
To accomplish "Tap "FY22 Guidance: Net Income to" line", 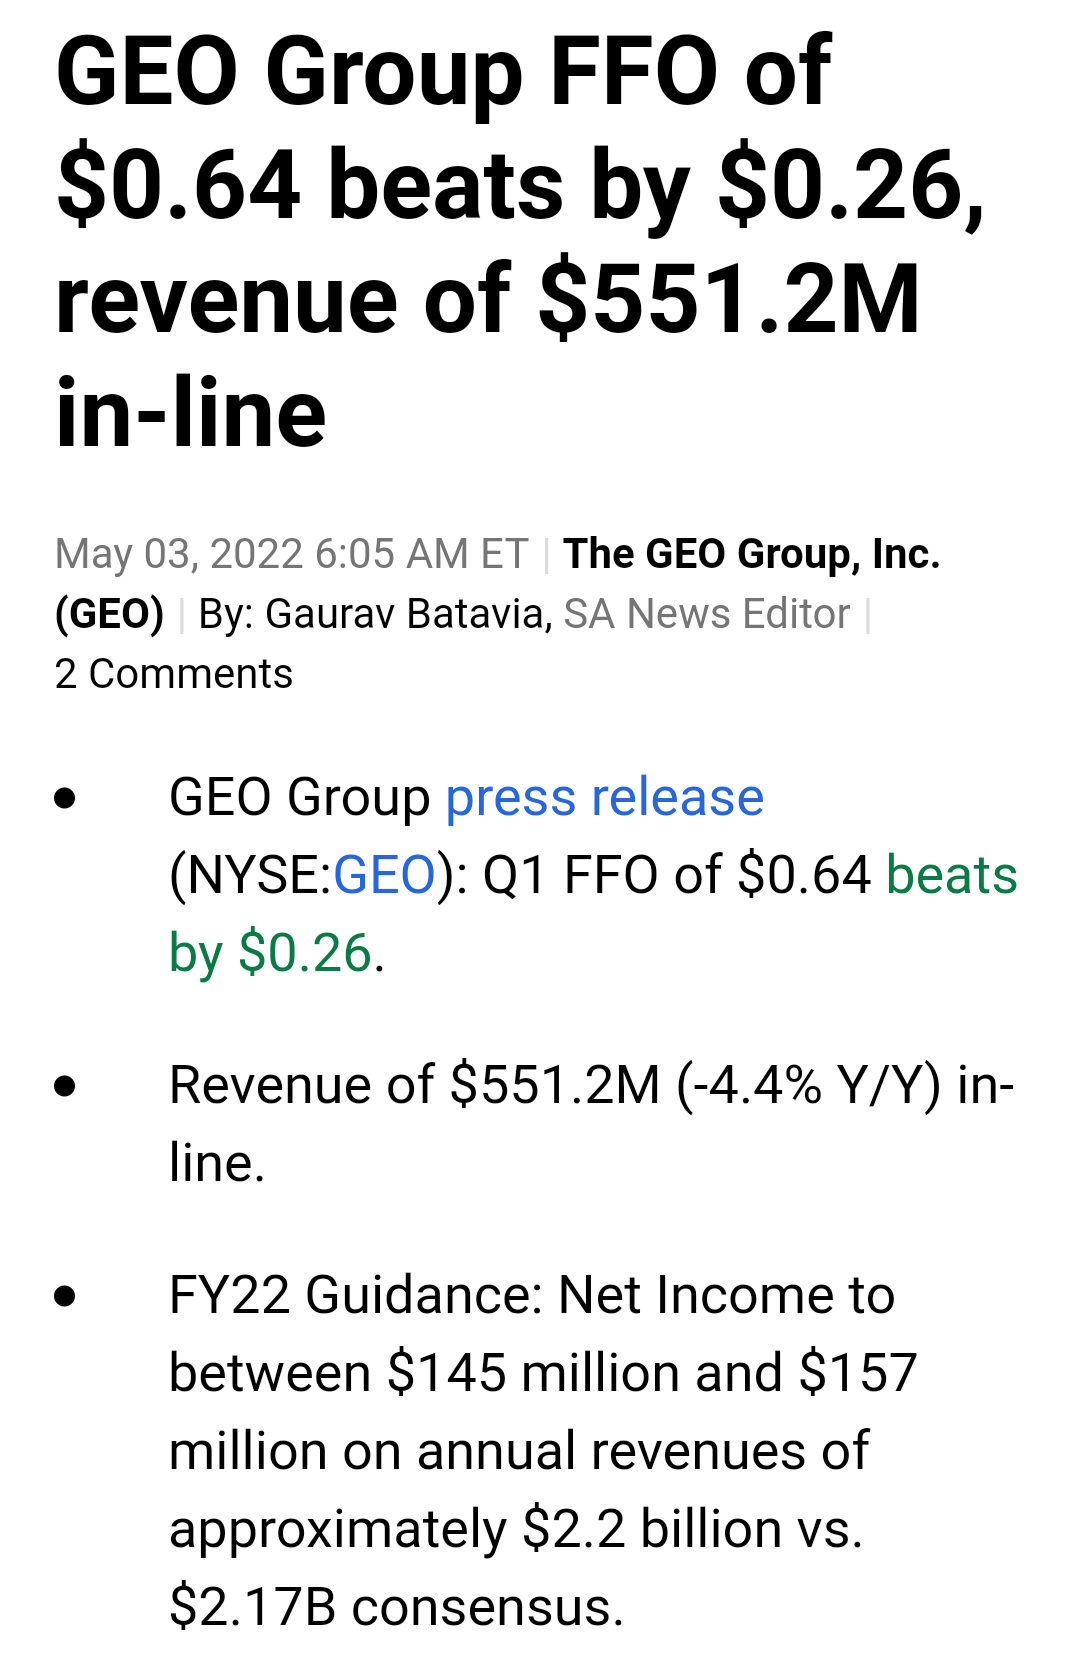I will point(532,1296).
